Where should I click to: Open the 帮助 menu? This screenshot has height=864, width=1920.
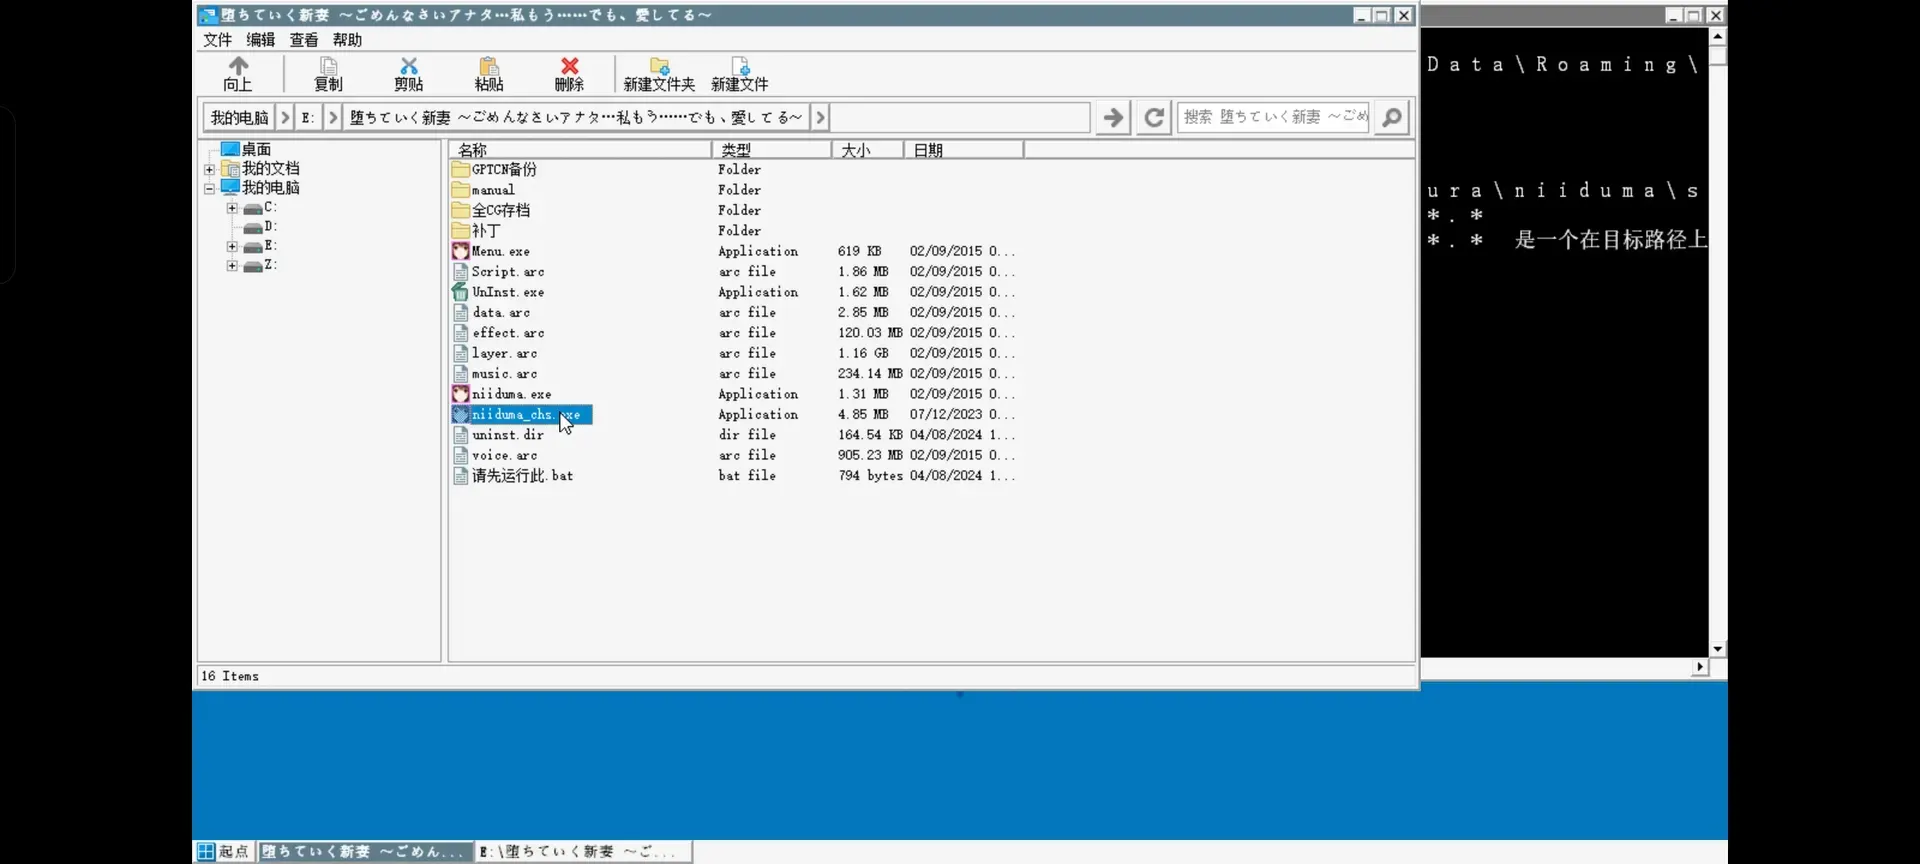tap(347, 40)
